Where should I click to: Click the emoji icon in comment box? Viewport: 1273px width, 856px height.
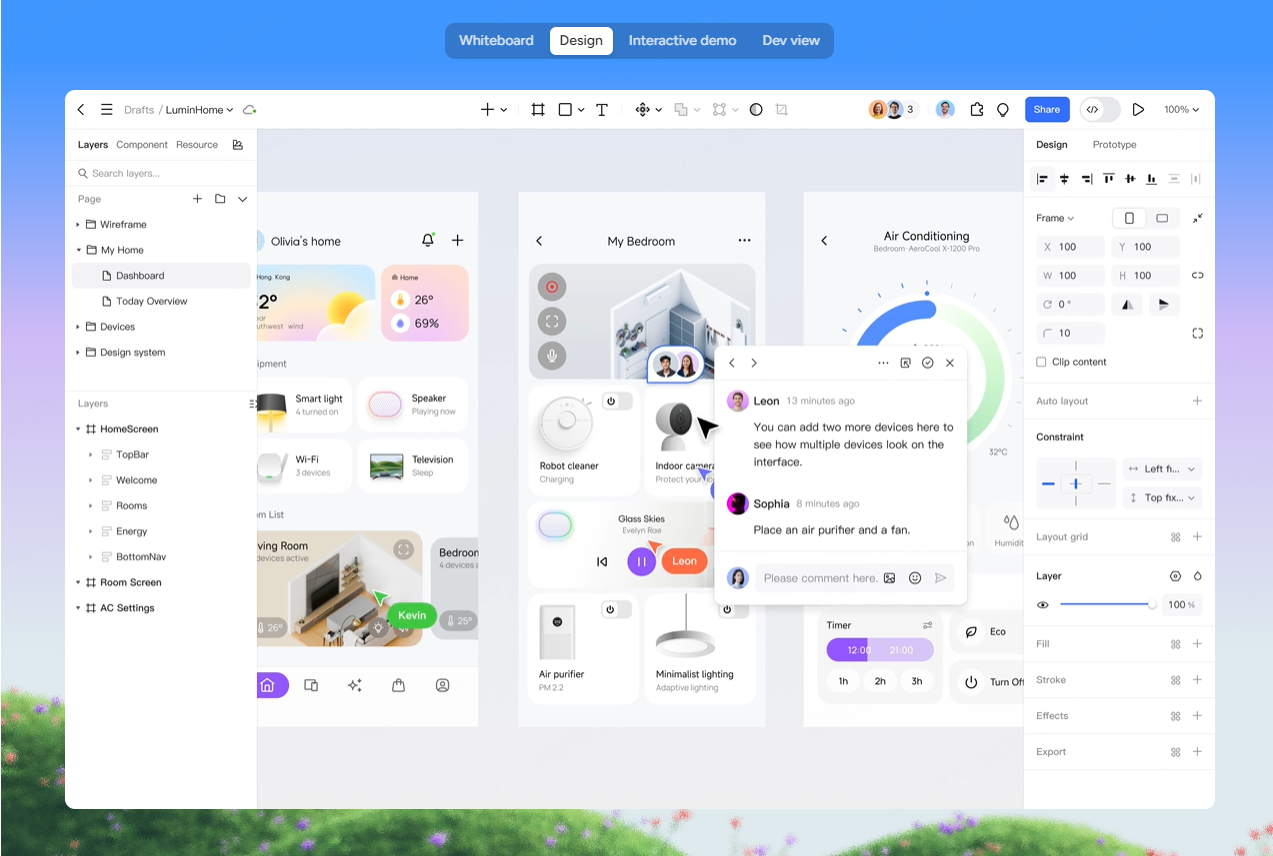click(x=915, y=578)
